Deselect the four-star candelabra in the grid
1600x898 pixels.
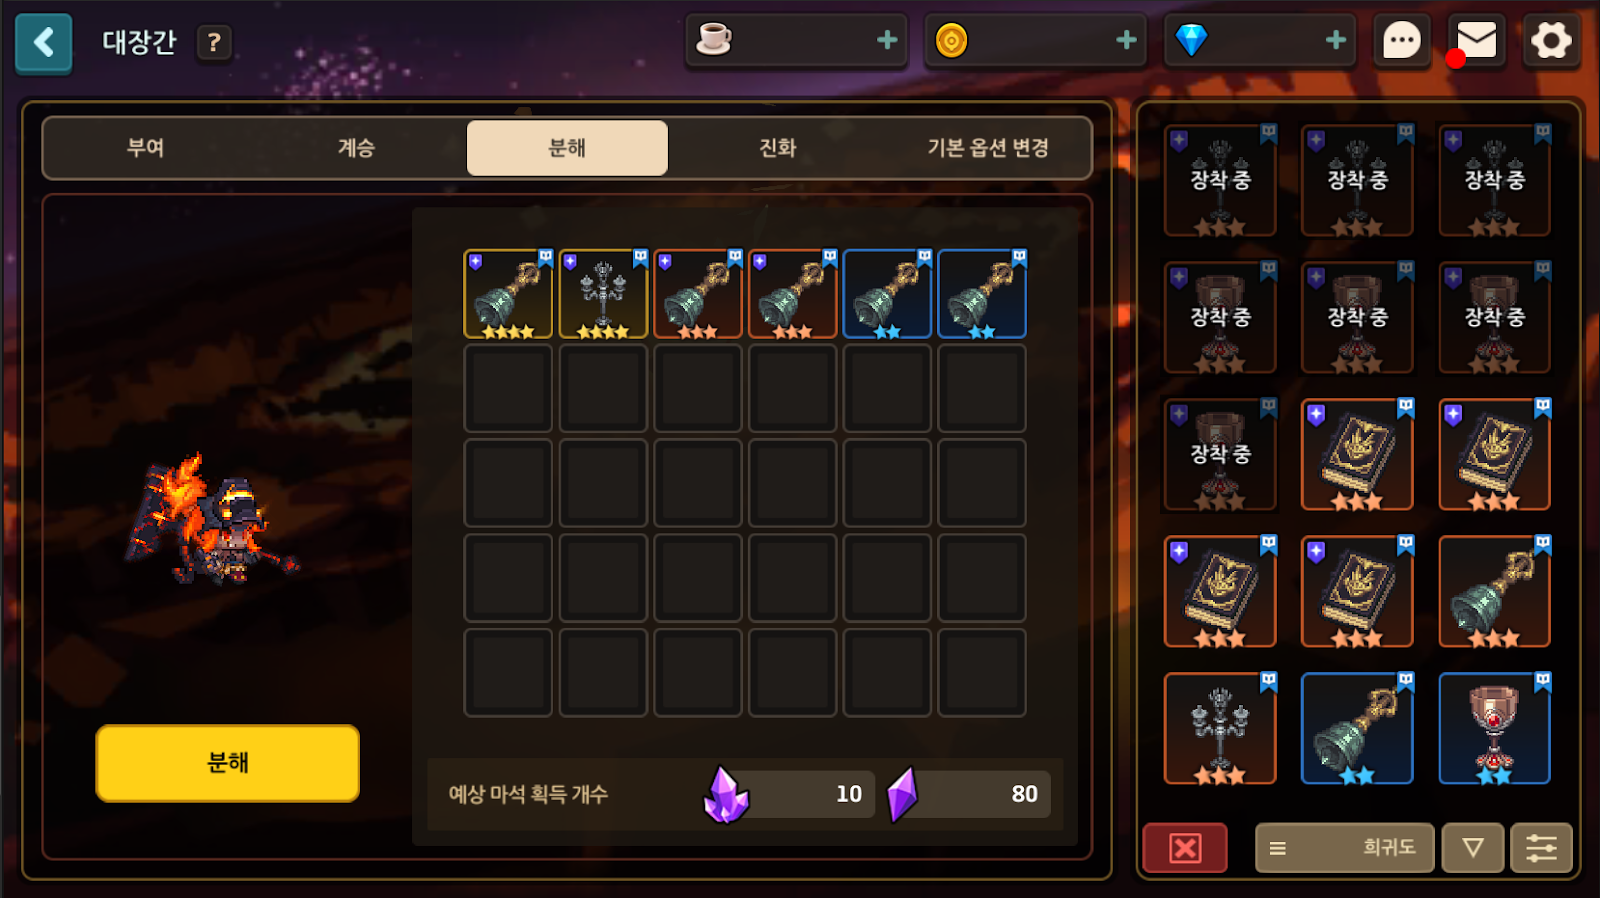(x=603, y=294)
